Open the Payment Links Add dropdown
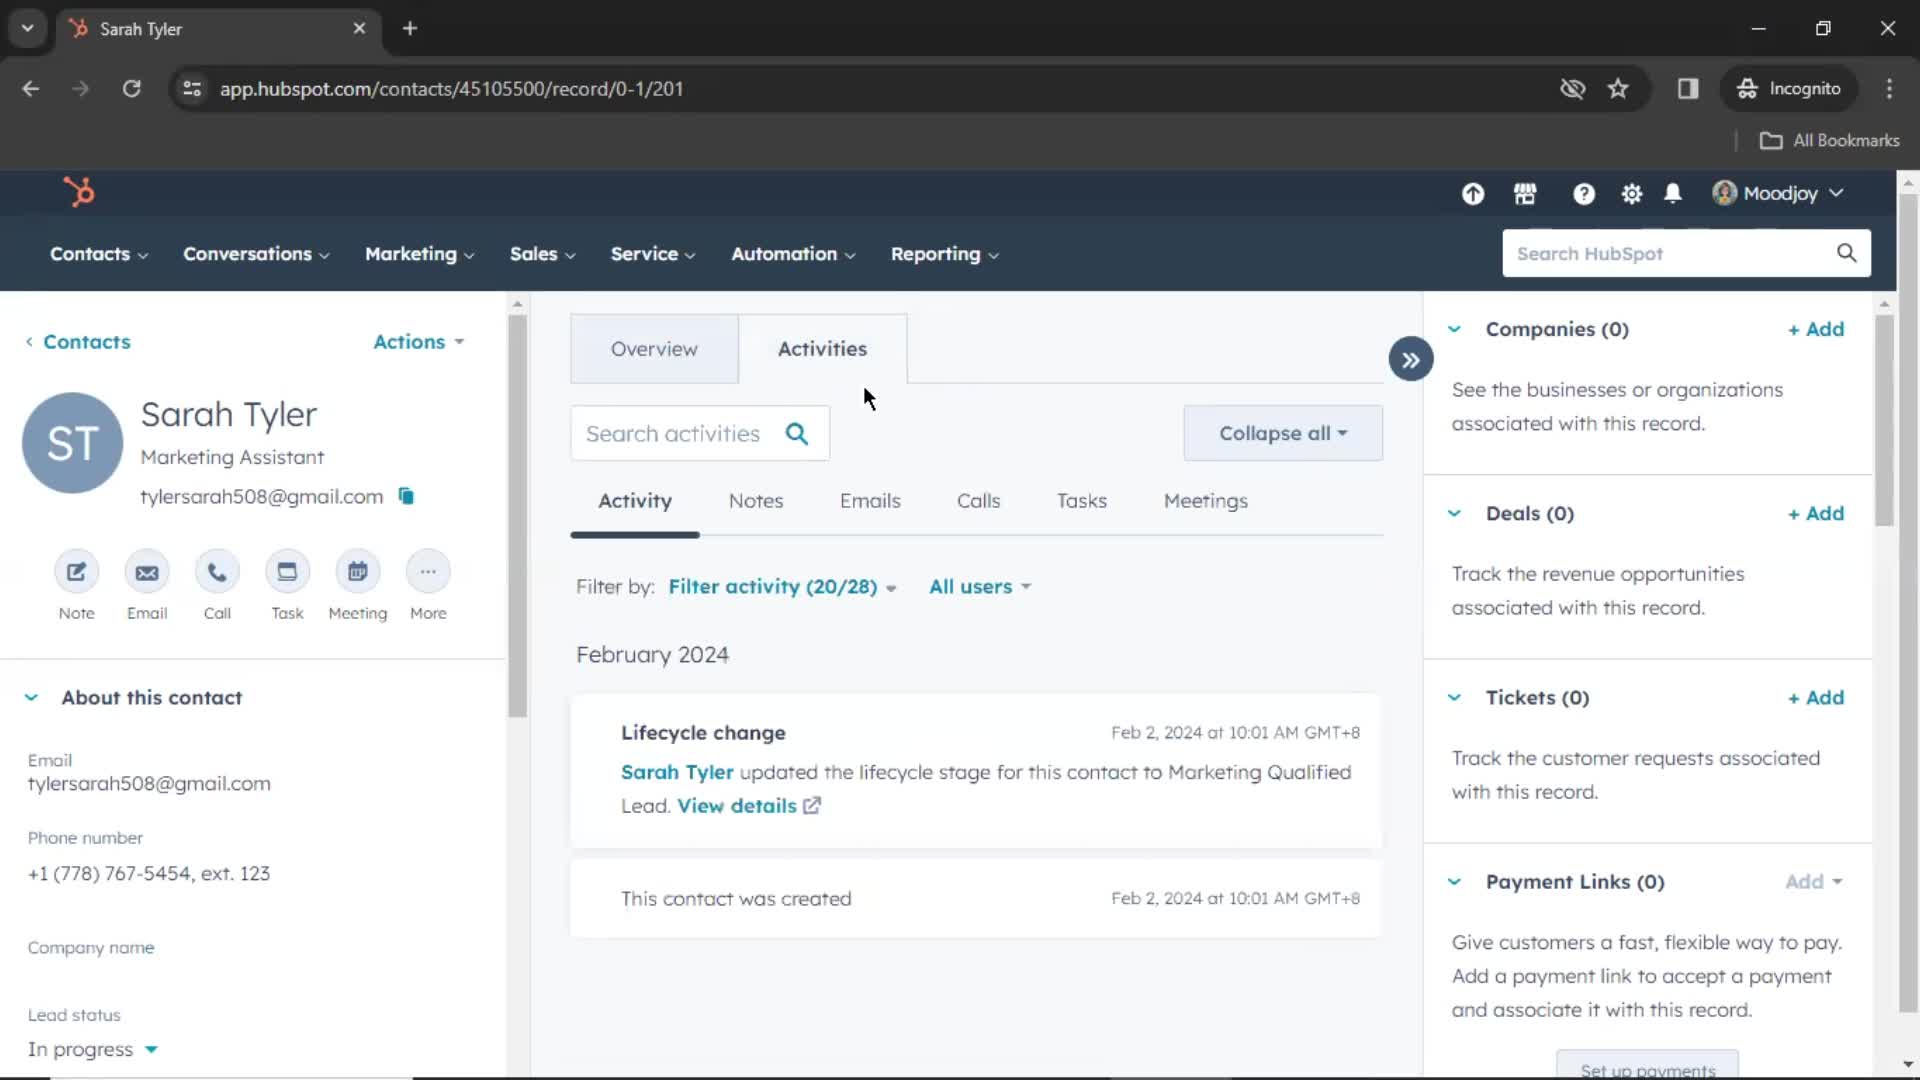This screenshot has width=1920, height=1080. (1814, 882)
